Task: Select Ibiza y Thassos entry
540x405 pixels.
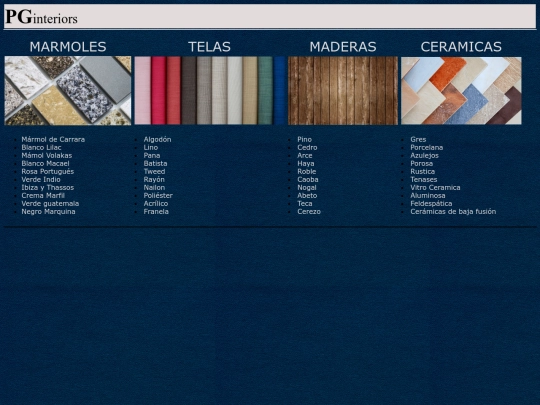Action: [x=48, y=187]
